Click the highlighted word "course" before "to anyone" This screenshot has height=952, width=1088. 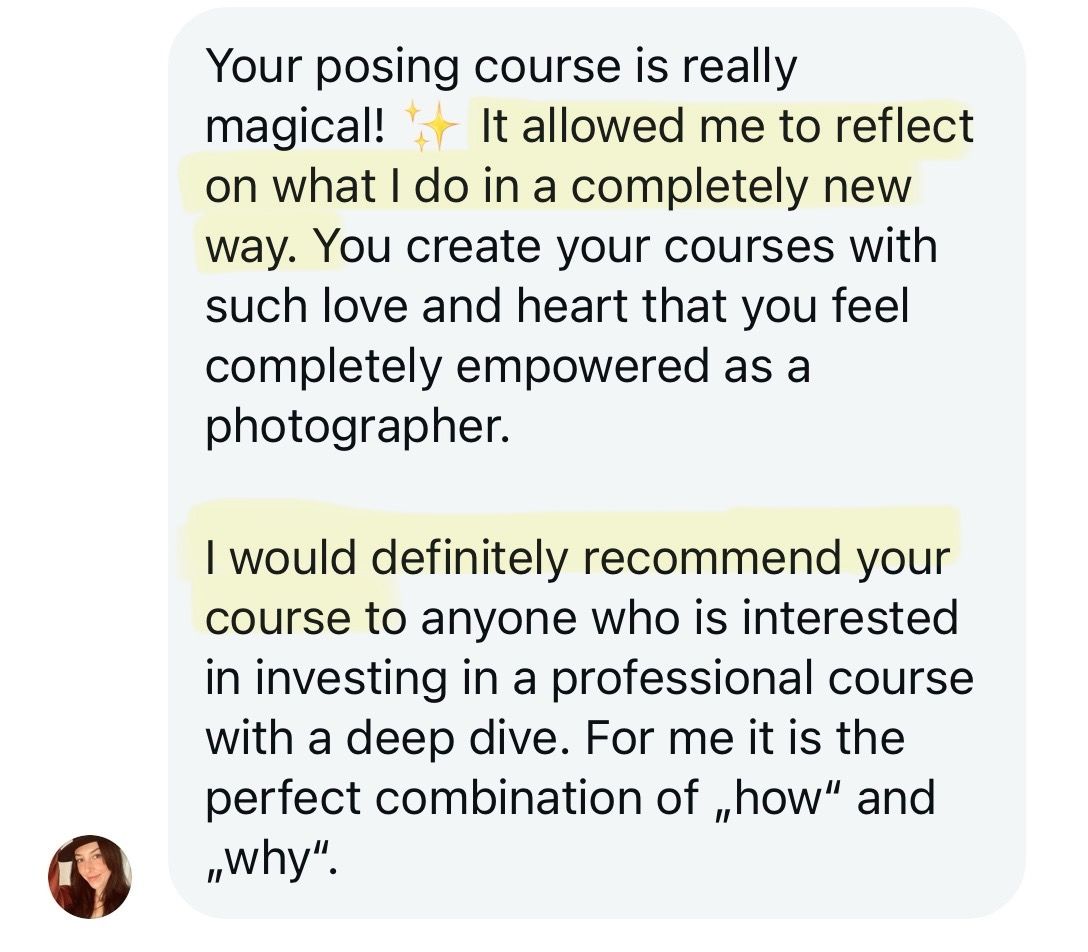pyautogui.click(x=278, y=619)
